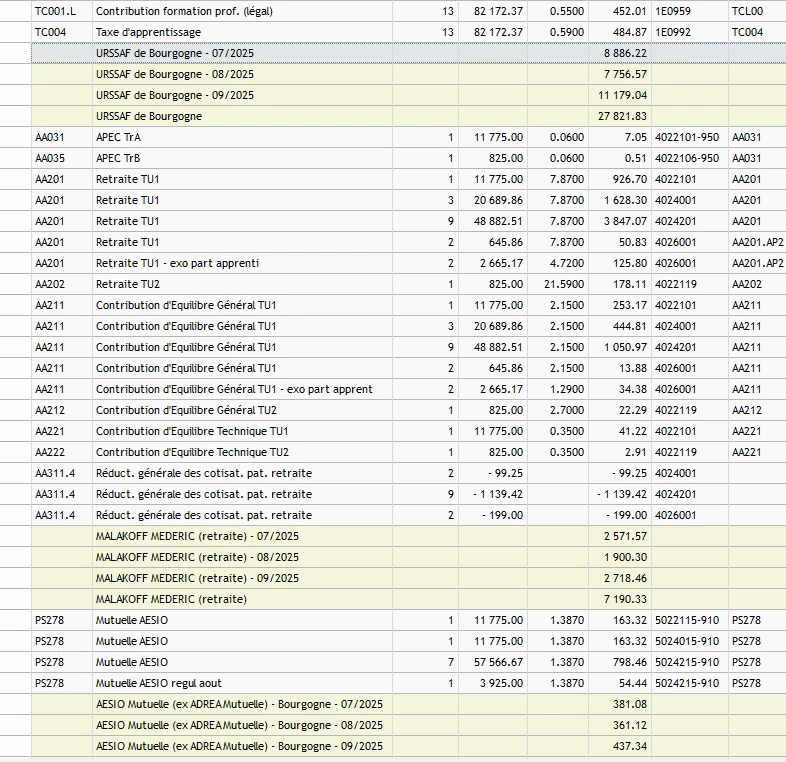This screenshot has height=762, width=786.
Task: Select Retraite TU1 - exo part apprenti row
Action: click(x=178, y=263)
